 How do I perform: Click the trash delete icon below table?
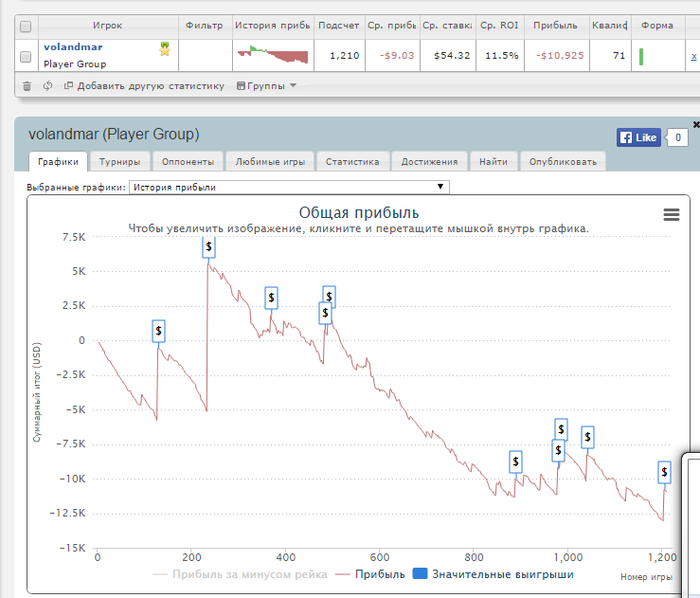[26, 86]
